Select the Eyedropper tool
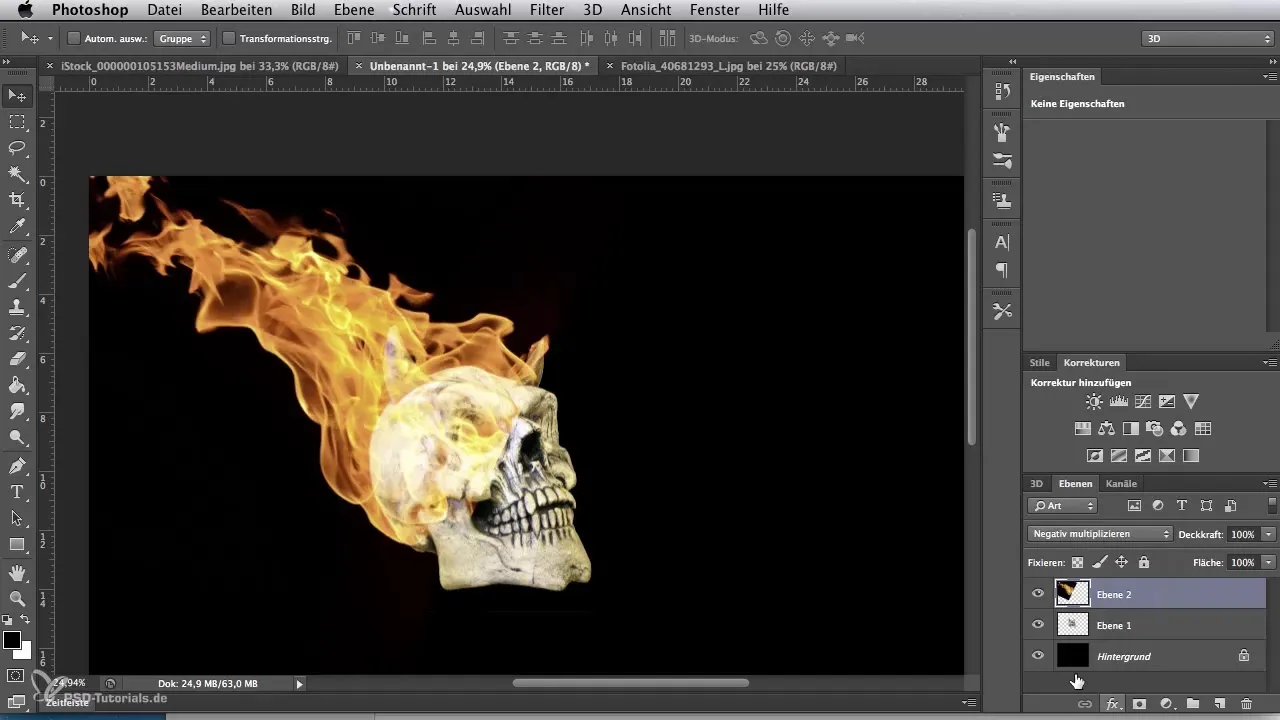This screenshot has height=720, width=1280. pos(17,227)
